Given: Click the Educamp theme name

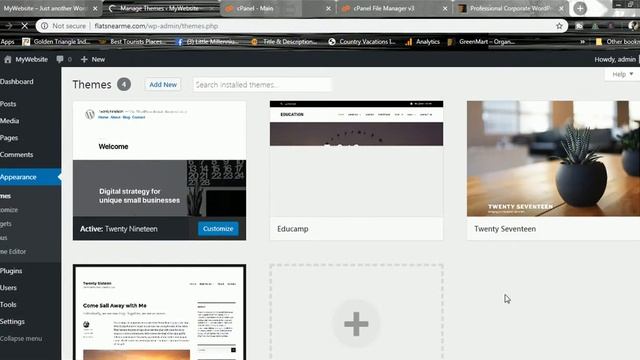Looking at the screenshot, I should pos(293,229).
